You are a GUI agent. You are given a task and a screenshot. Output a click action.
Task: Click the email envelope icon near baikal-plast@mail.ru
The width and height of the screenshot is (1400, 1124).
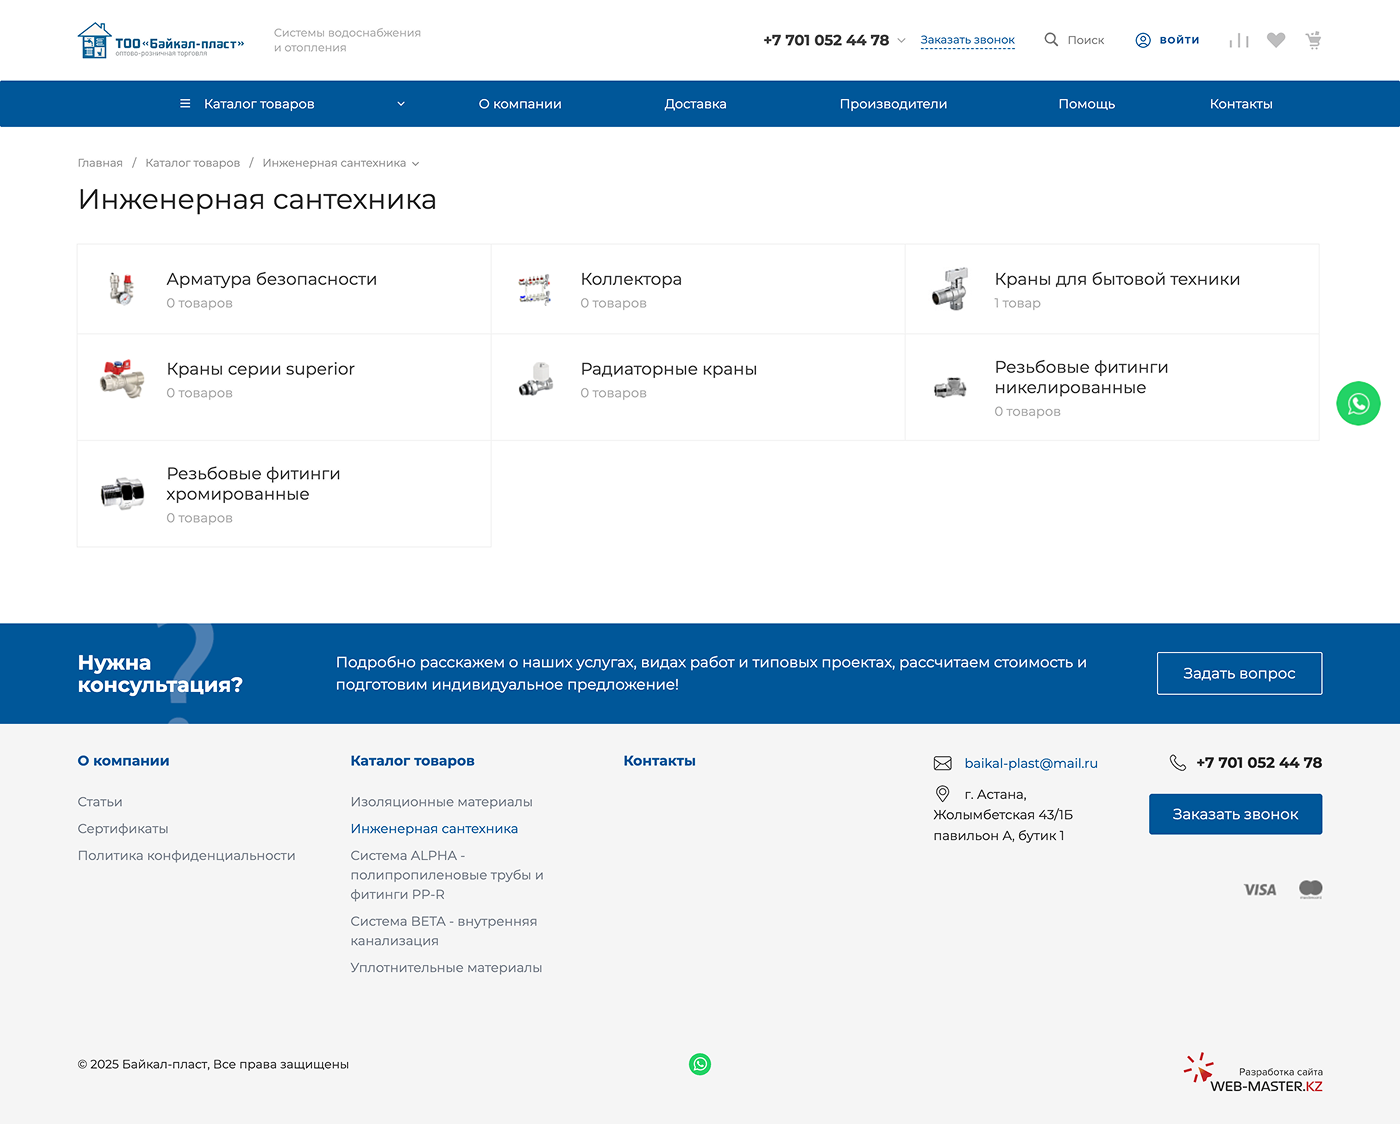(942, 763)
